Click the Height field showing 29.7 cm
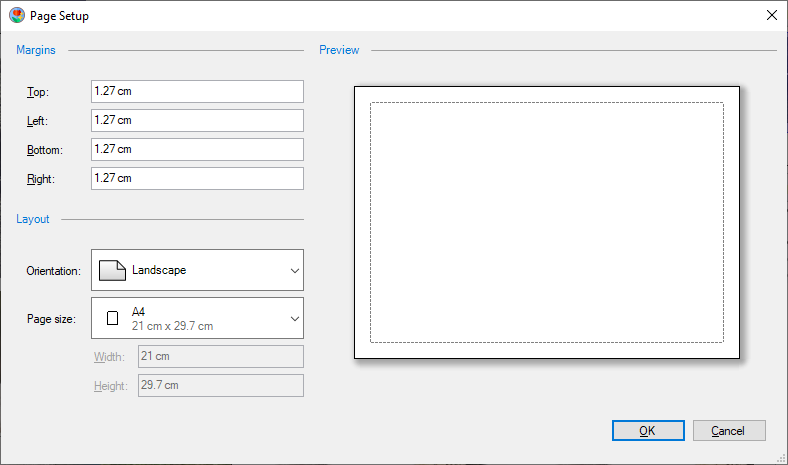Viewport: 788px width, 465px height. tap(219, 385)
